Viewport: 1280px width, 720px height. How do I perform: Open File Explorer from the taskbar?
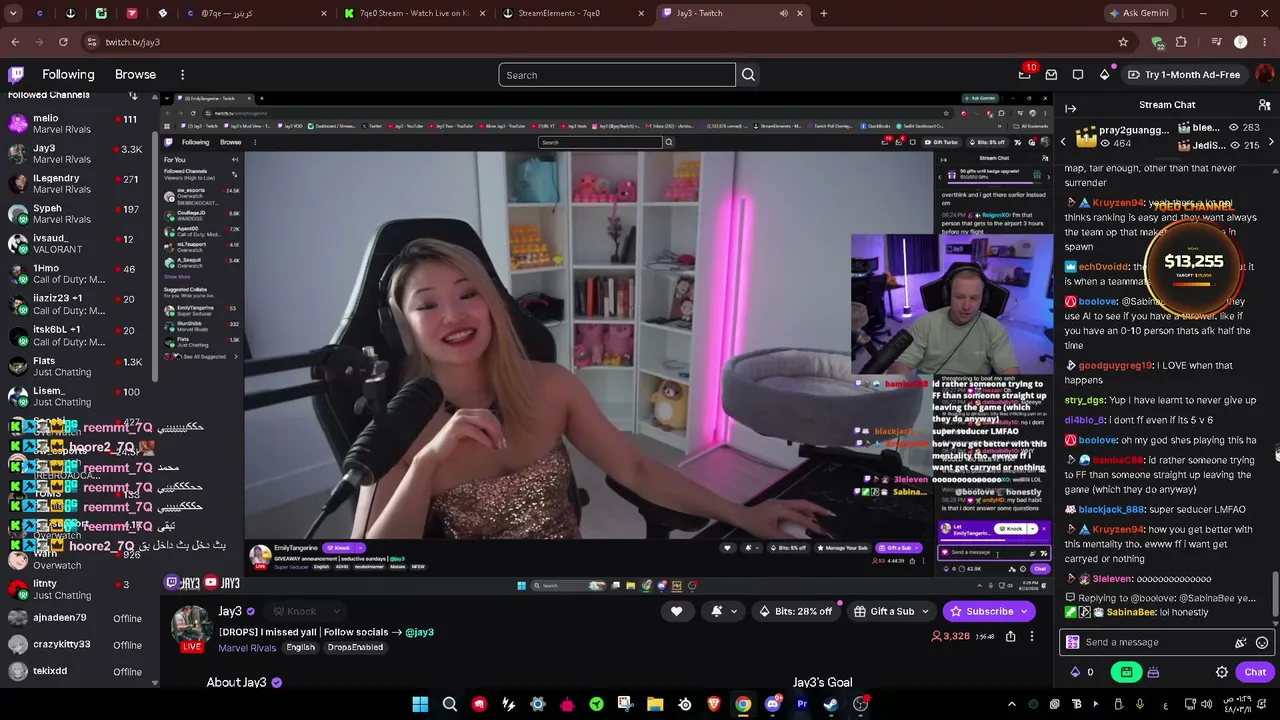pos(655,704)
